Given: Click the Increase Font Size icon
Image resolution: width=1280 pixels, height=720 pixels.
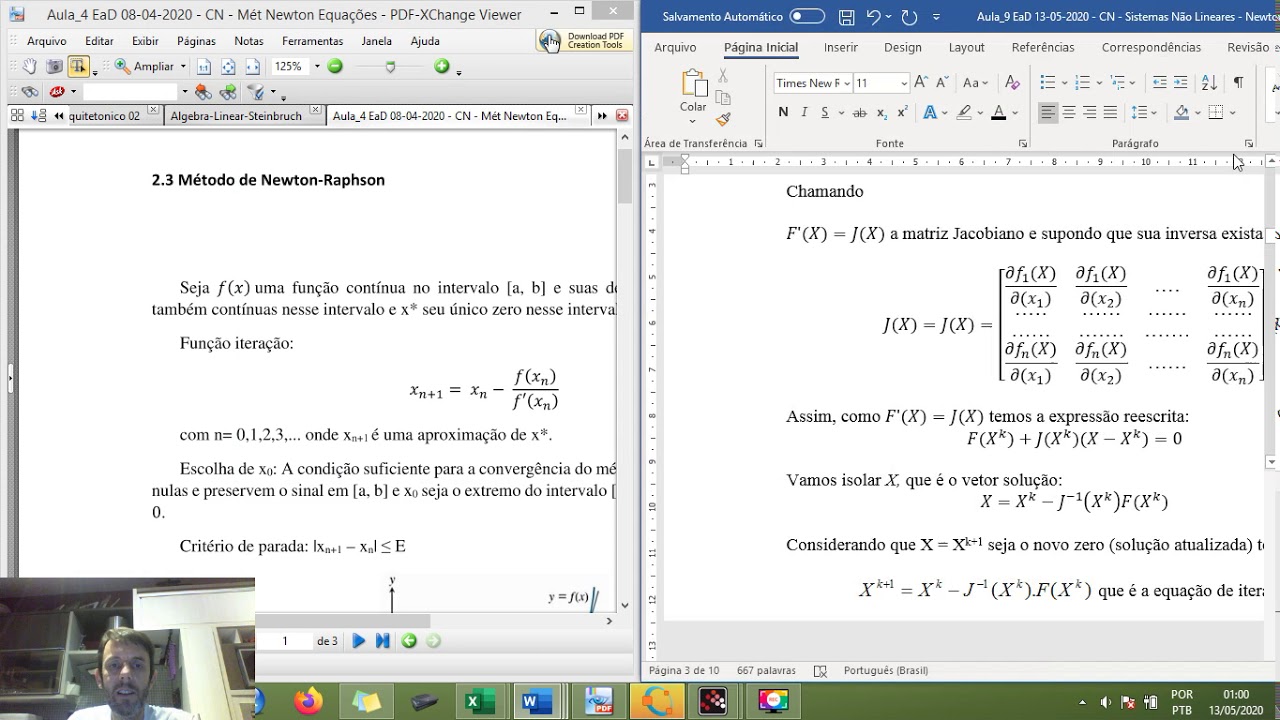Looking at the screenshot, I should (x=922, y=83).
